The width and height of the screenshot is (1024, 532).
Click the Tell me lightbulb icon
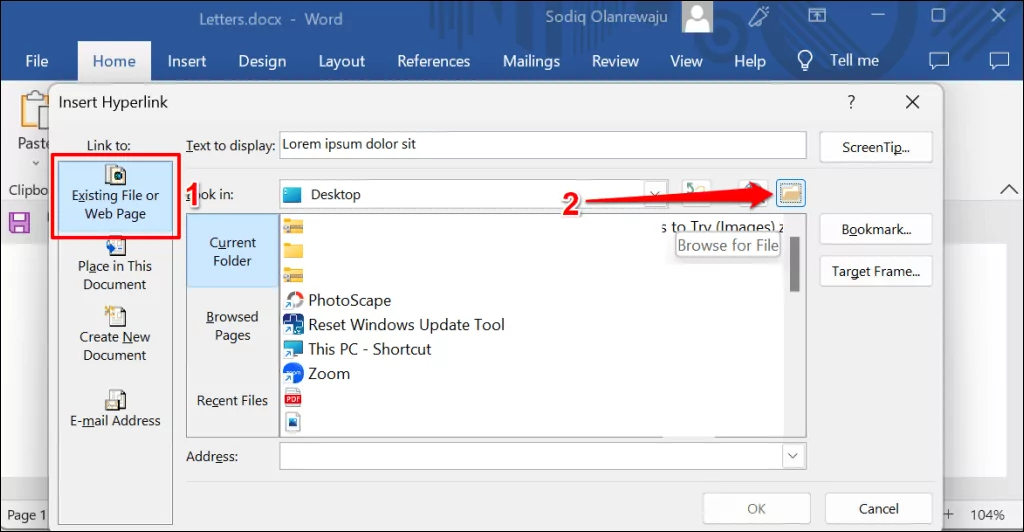coord(805,61)
